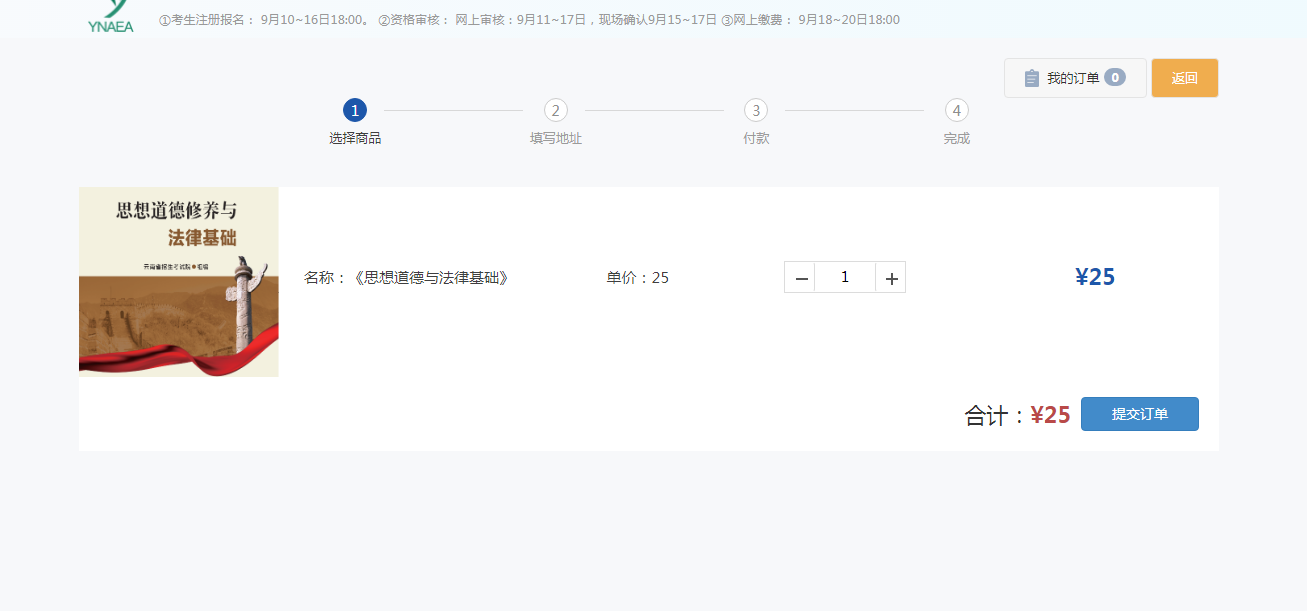Image resolution: width=1307 pixels, height=611 pixels.
Task: Focus the quantity input field showing 1
Action: pyautogui.click(x=845, y=278)
